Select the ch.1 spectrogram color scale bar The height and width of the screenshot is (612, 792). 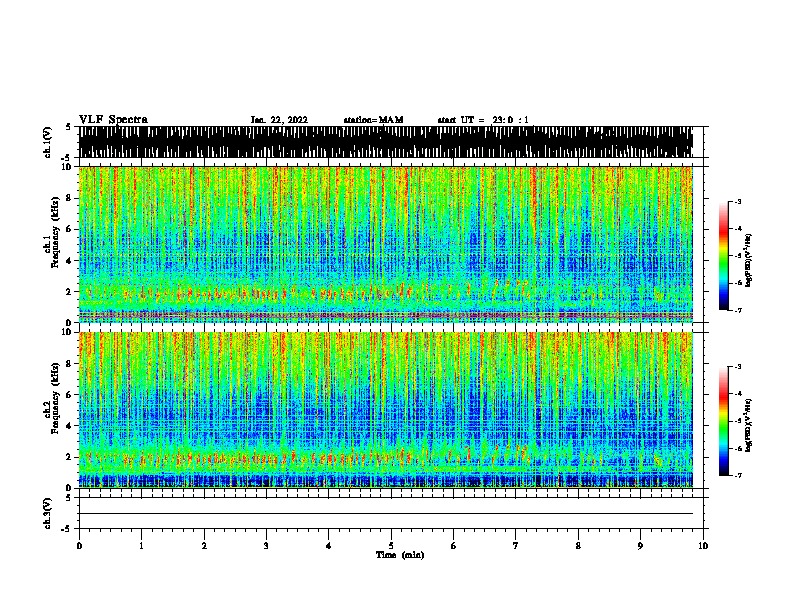724,256
